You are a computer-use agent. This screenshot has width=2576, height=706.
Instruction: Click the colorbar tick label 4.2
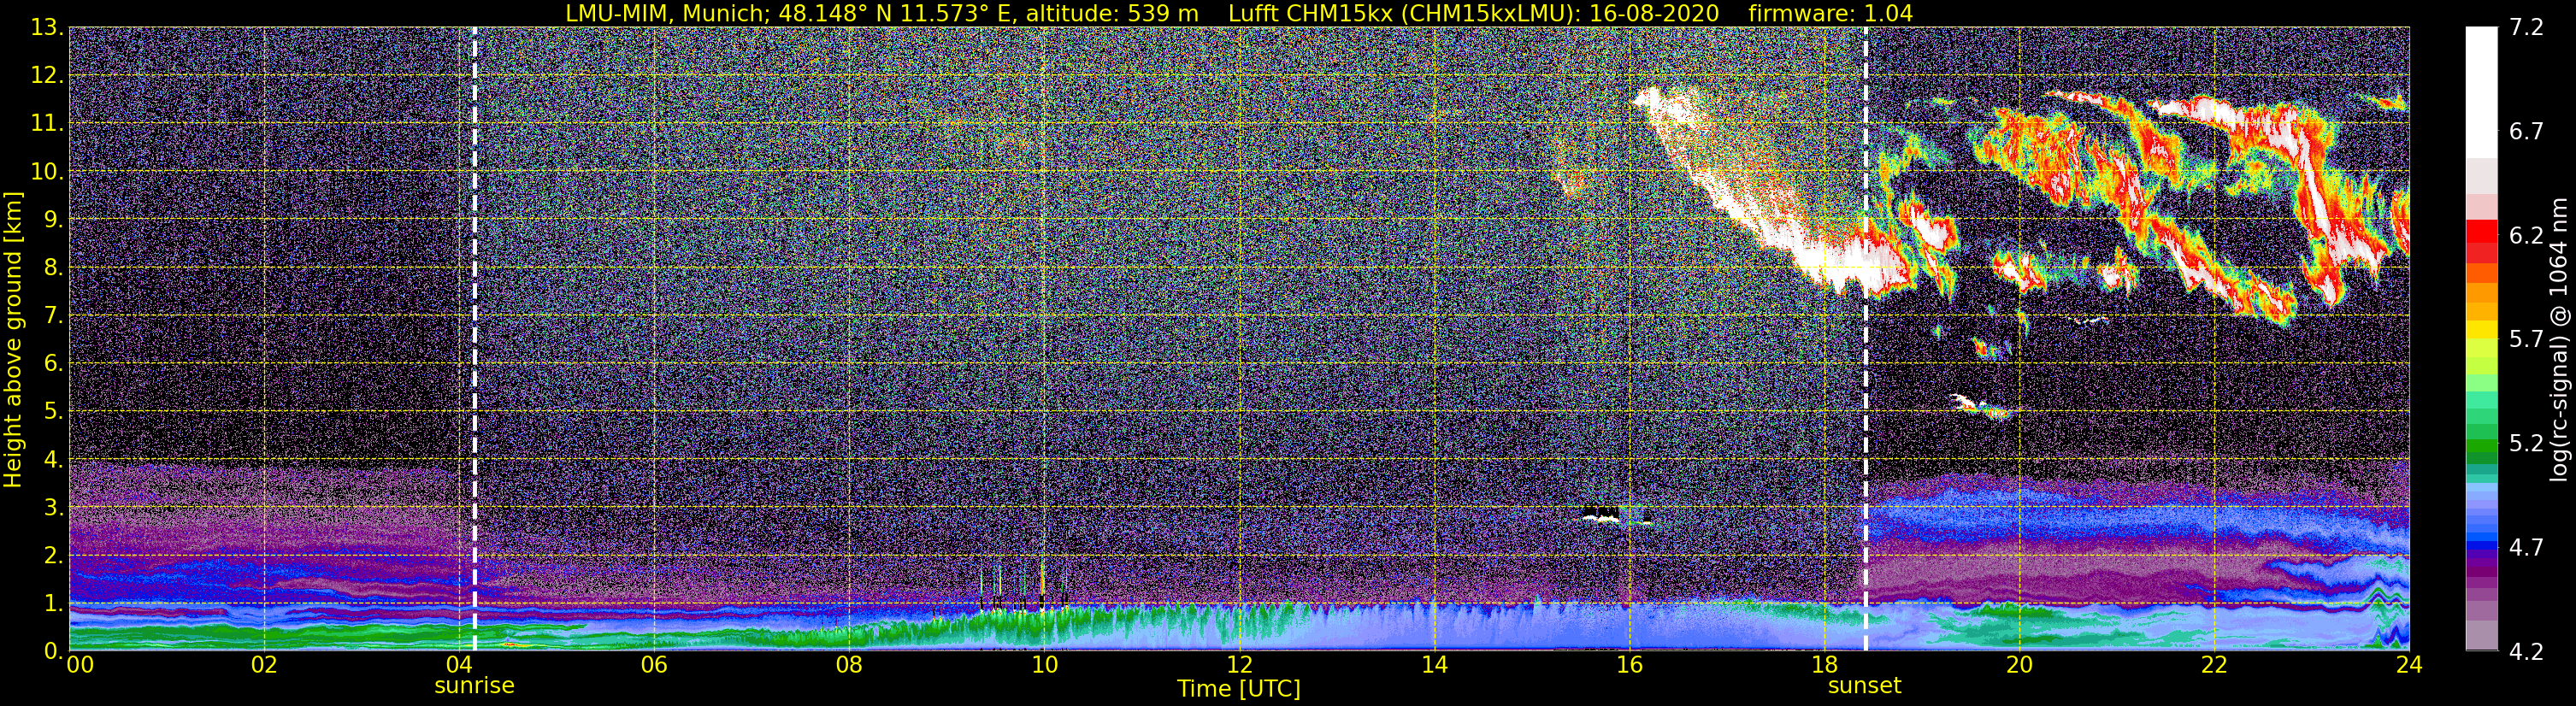click(x=2526, y=652)
